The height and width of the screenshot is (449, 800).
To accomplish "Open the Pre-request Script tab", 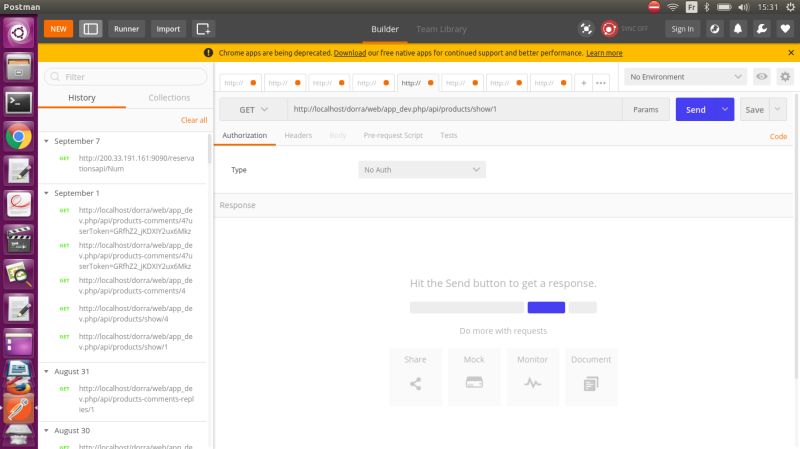I will click(x=393, y=135).
